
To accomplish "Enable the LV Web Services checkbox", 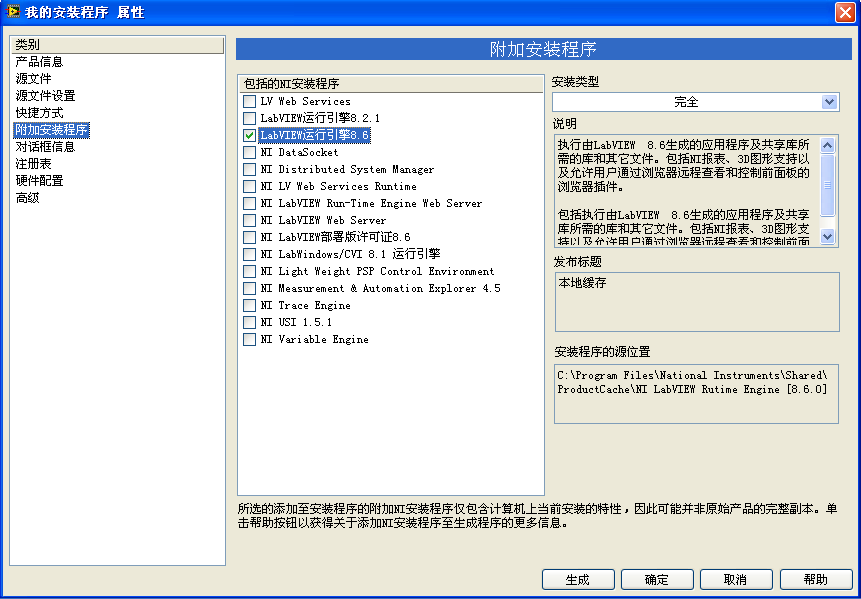I will tap(249, 102).
